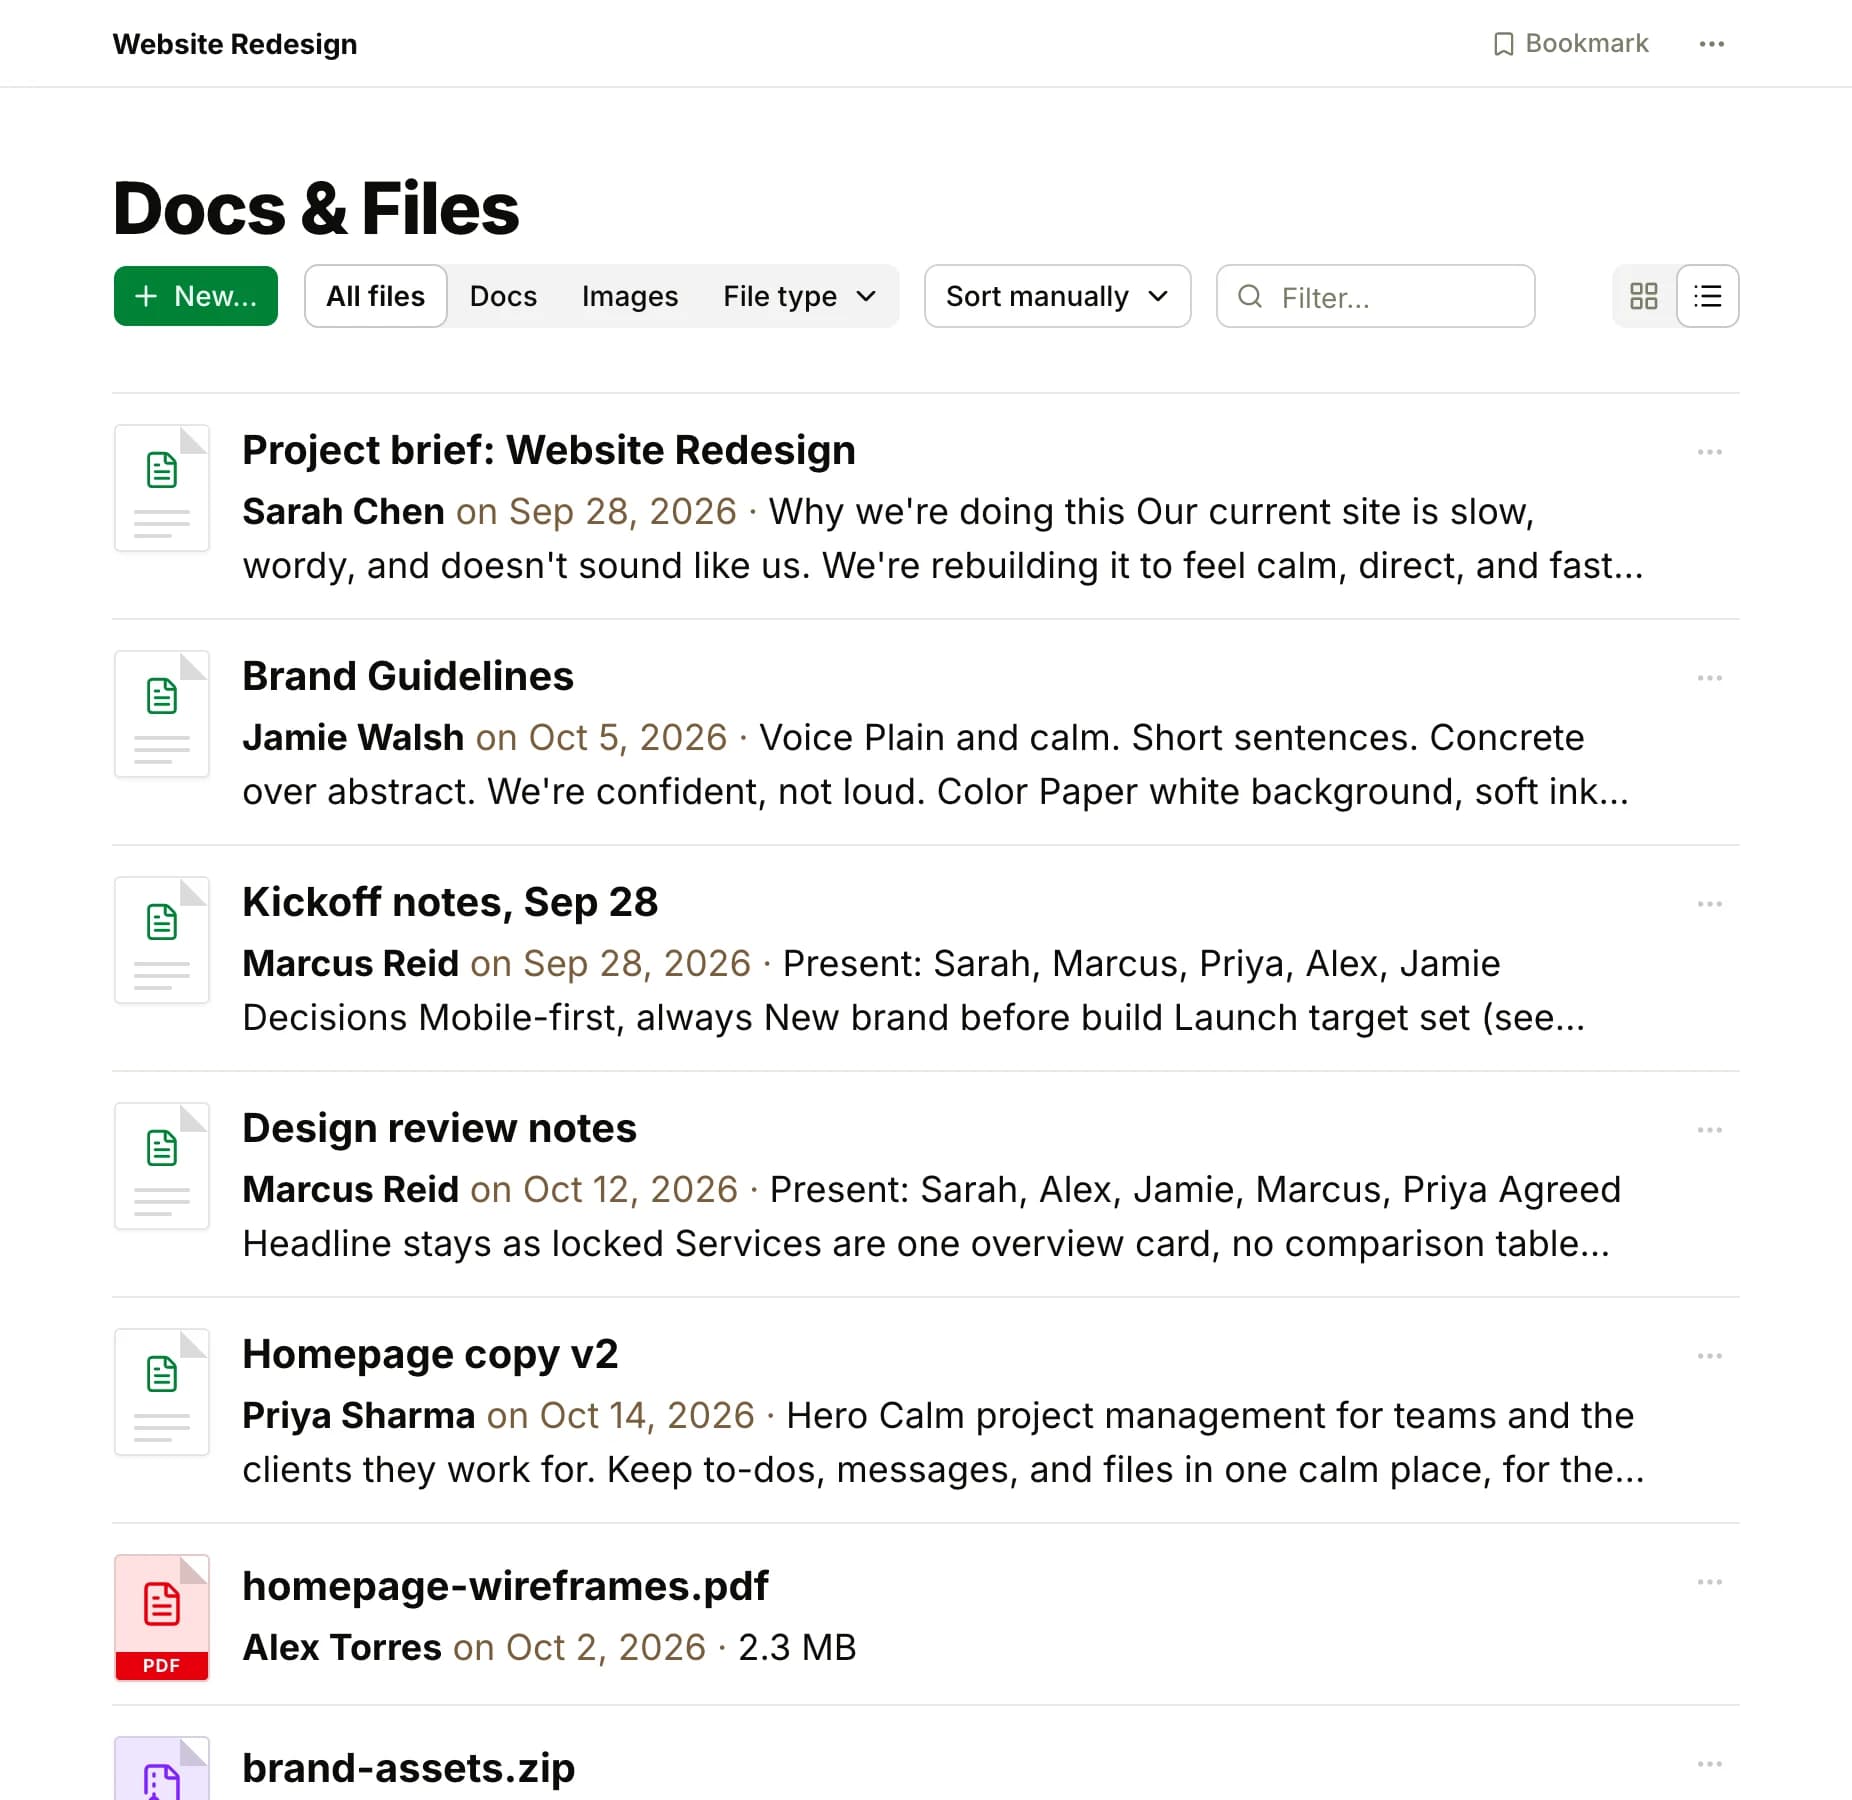Switch to list view
The width and height of the screenshot is (1852, 1800).
click(x=1708, y=296)
